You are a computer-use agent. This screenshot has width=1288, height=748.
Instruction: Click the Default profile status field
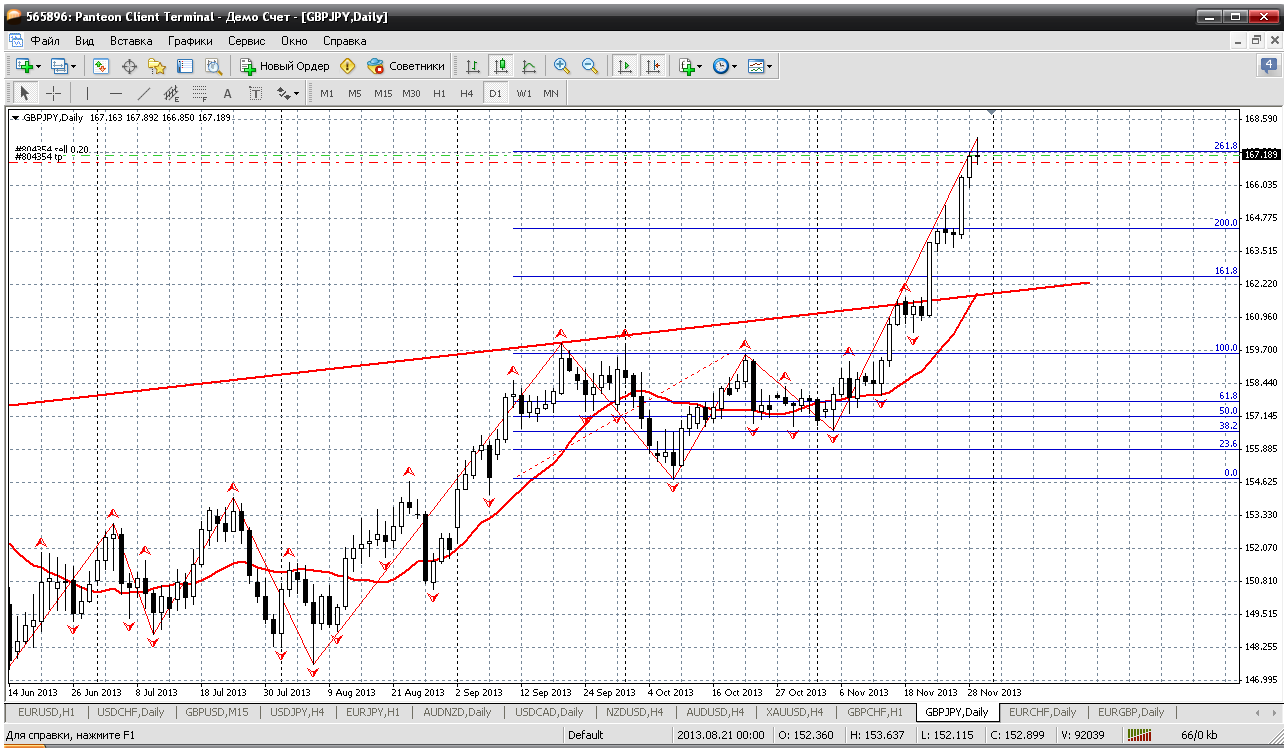tap(585, 735)
